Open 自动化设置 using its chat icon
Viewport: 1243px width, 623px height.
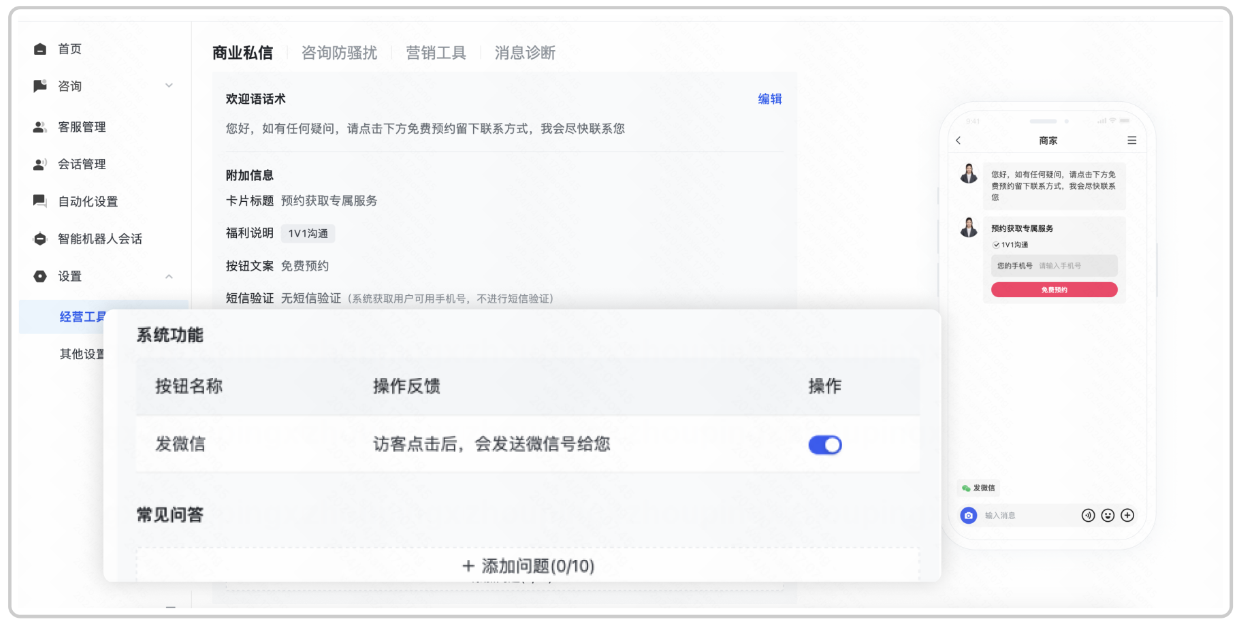point(39,201)
